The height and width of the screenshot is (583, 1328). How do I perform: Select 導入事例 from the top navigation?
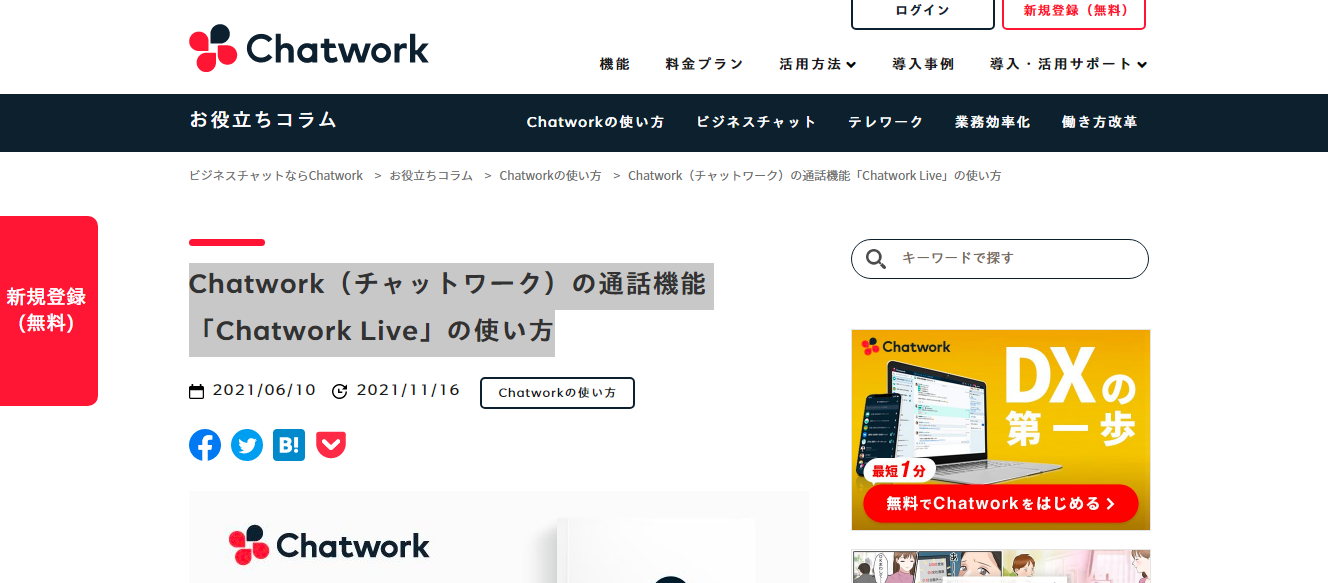click(x=921, y=63)
